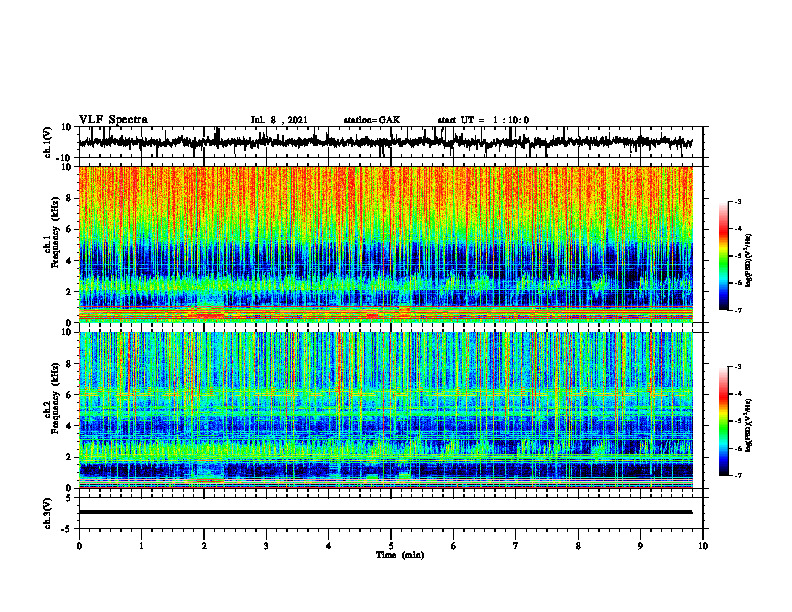Screen dimensions: 792x612
Task: Click time axis tick label "9"
Action: point(640,546)
